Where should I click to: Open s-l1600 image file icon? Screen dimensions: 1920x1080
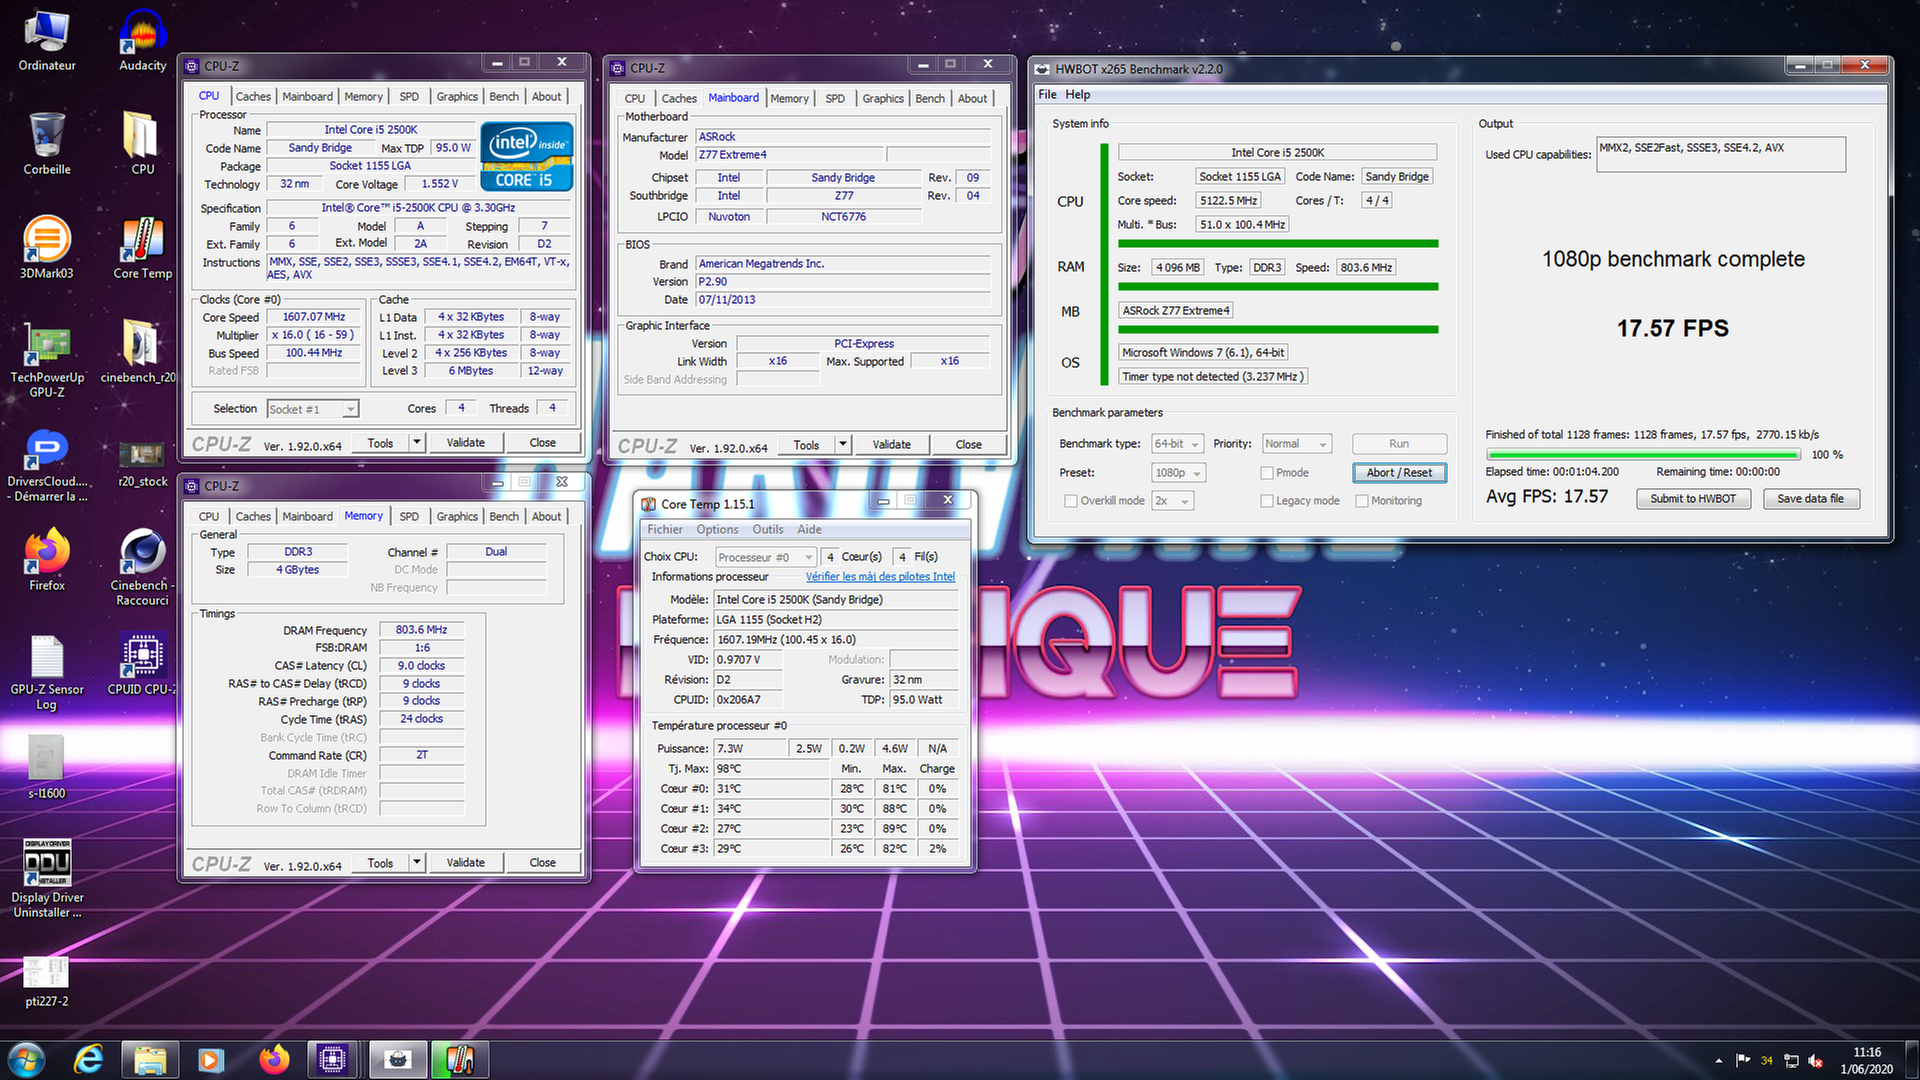pyautogui.click(x=47, y=768)
